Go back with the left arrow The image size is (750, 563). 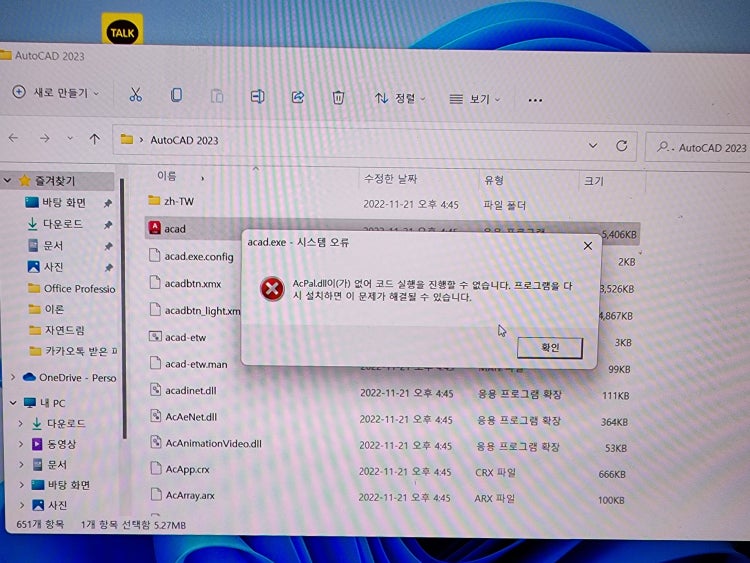pyautogui.click(x=13, y=138)
